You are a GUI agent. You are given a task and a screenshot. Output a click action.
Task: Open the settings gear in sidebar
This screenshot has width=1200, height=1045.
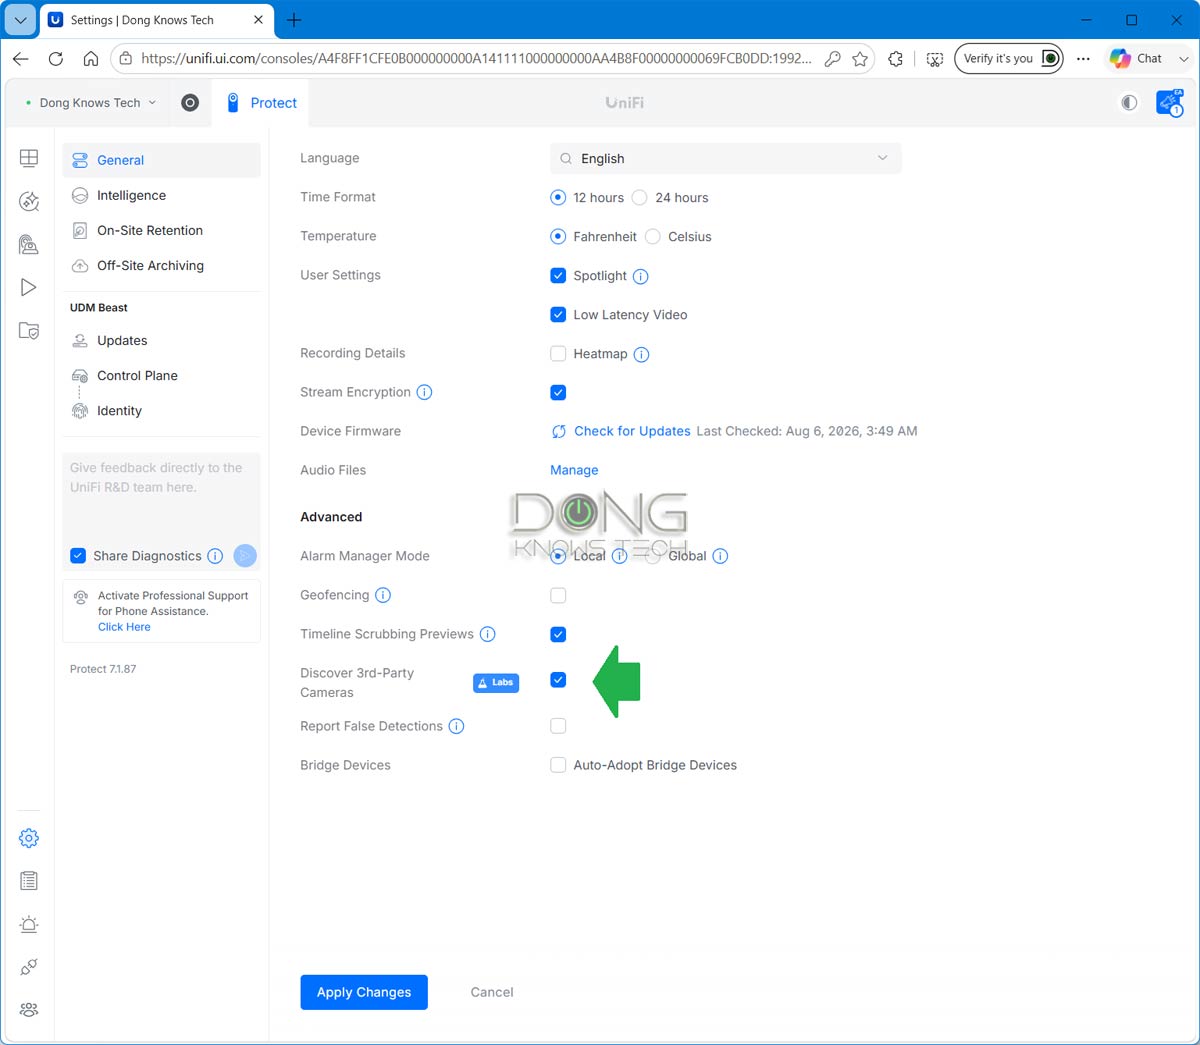pos(29,838)
